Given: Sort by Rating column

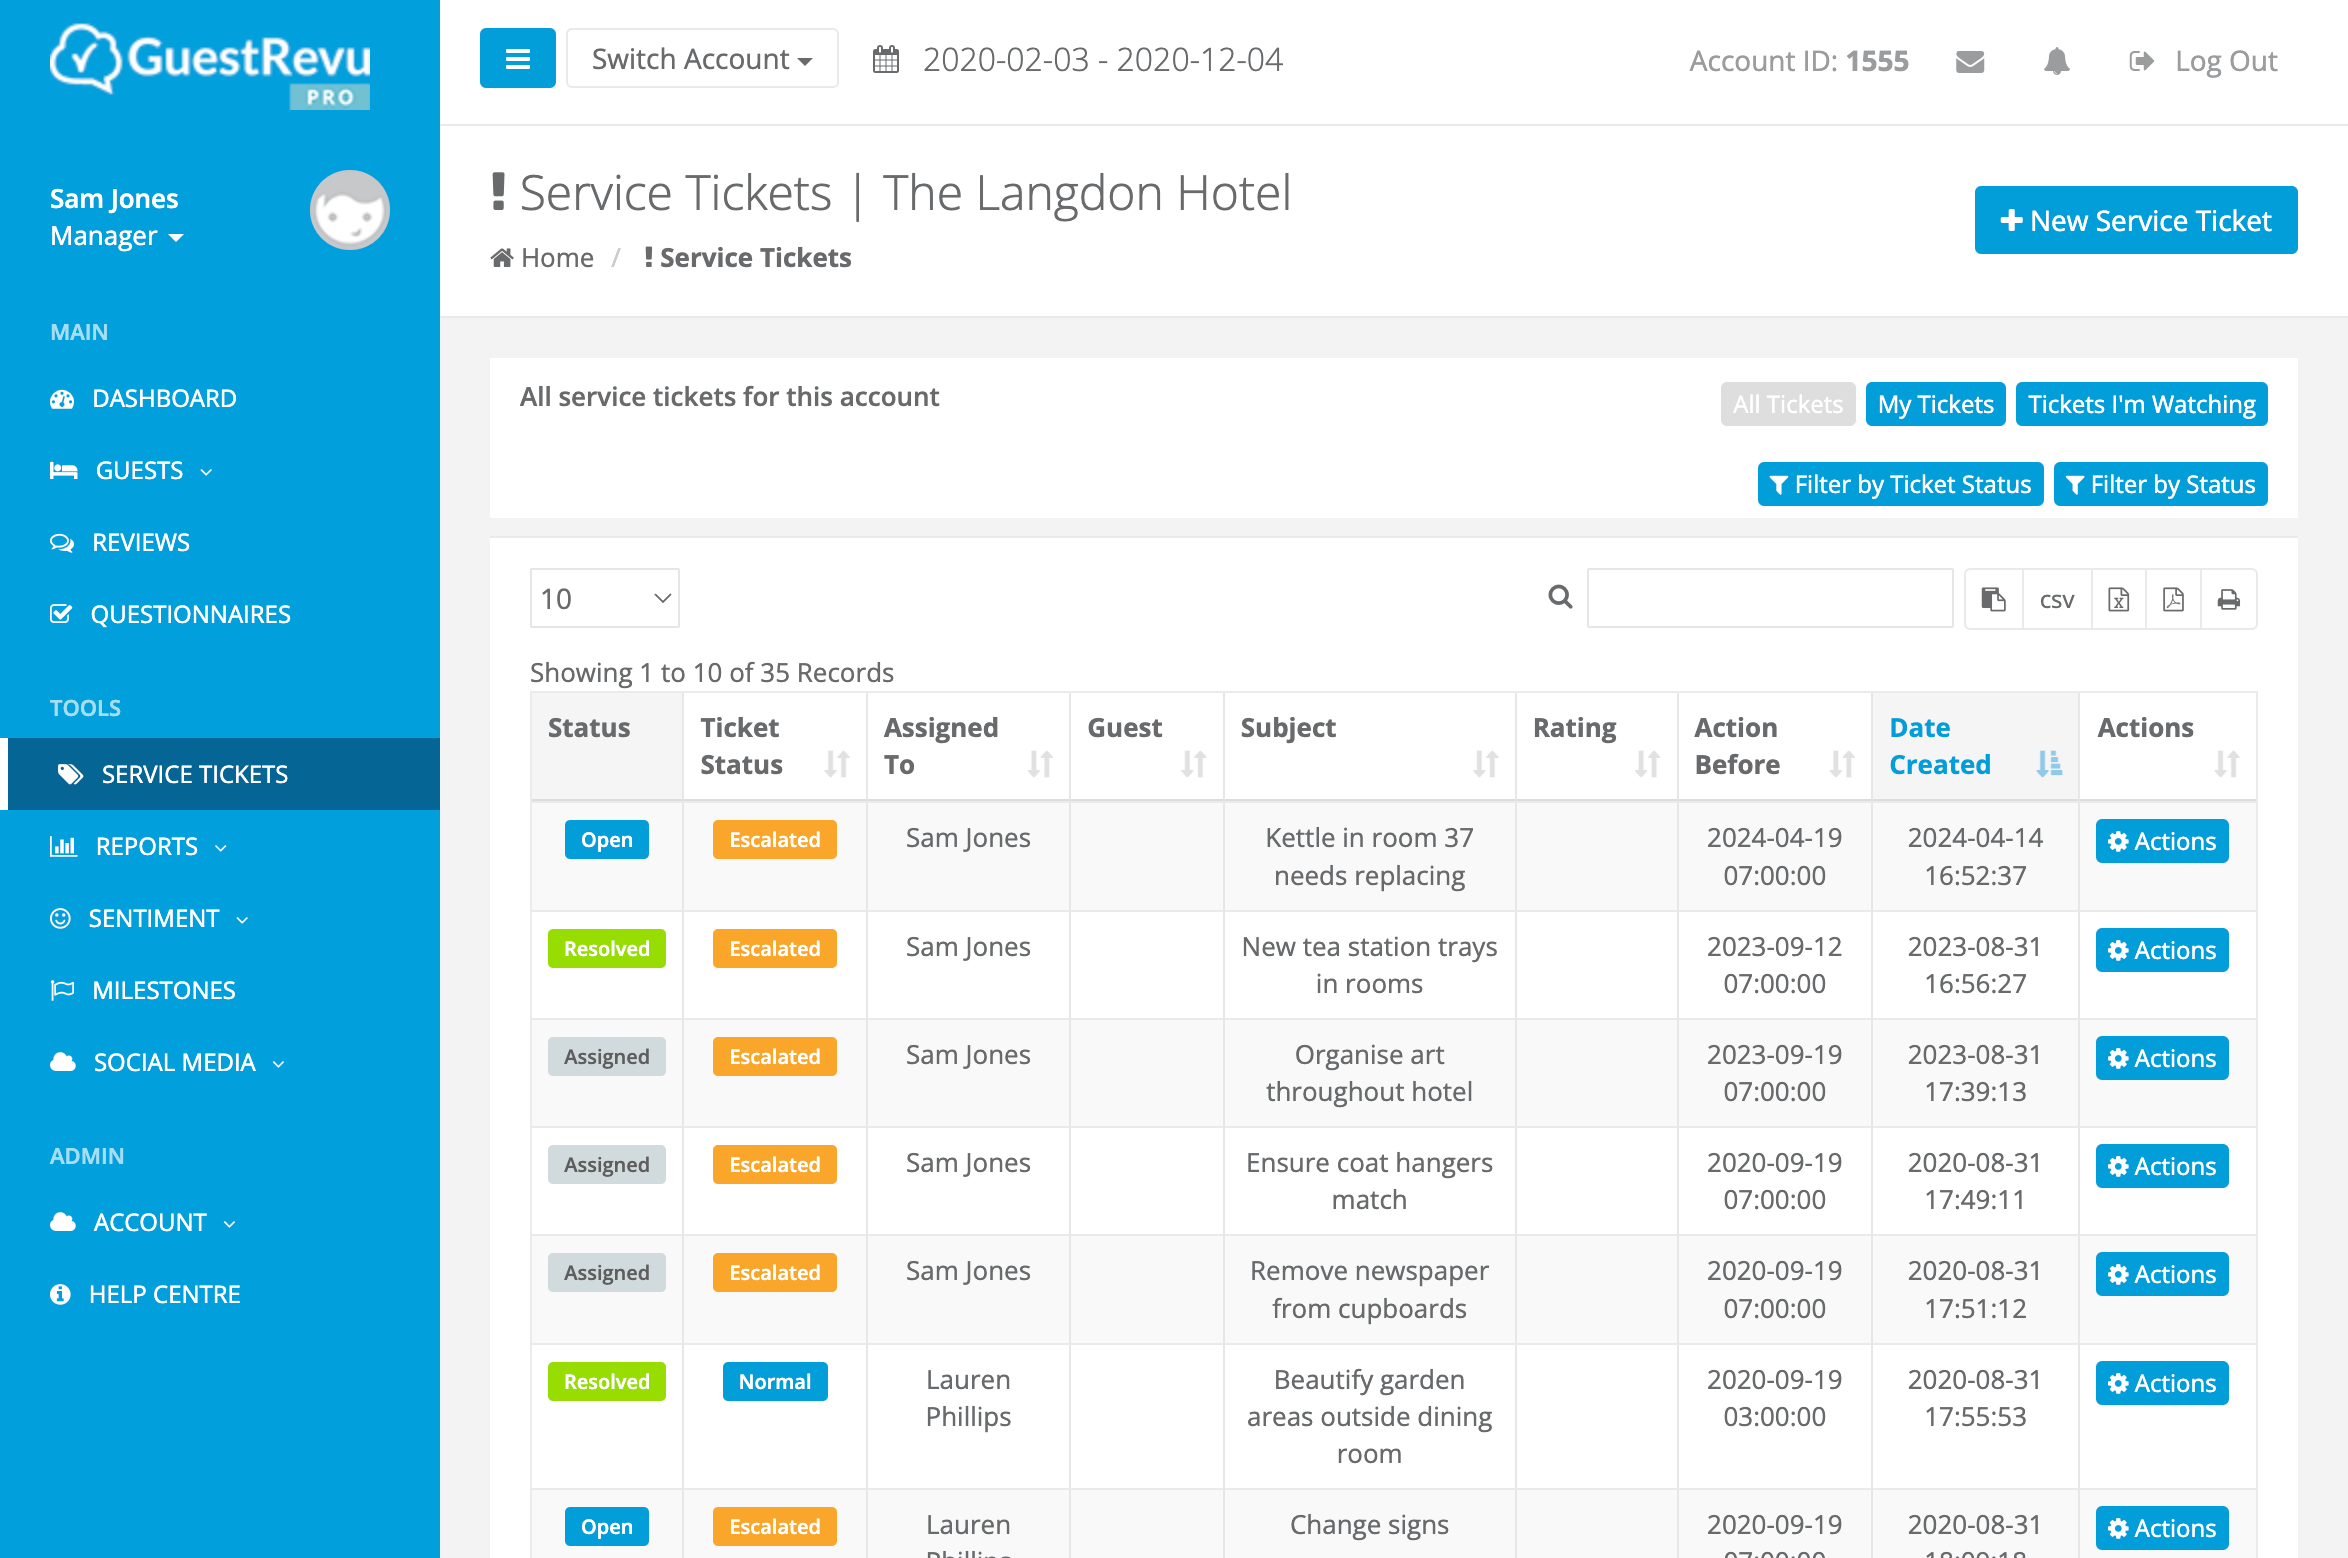Looking at the screenshot, I should click(x=1596, y=746).
